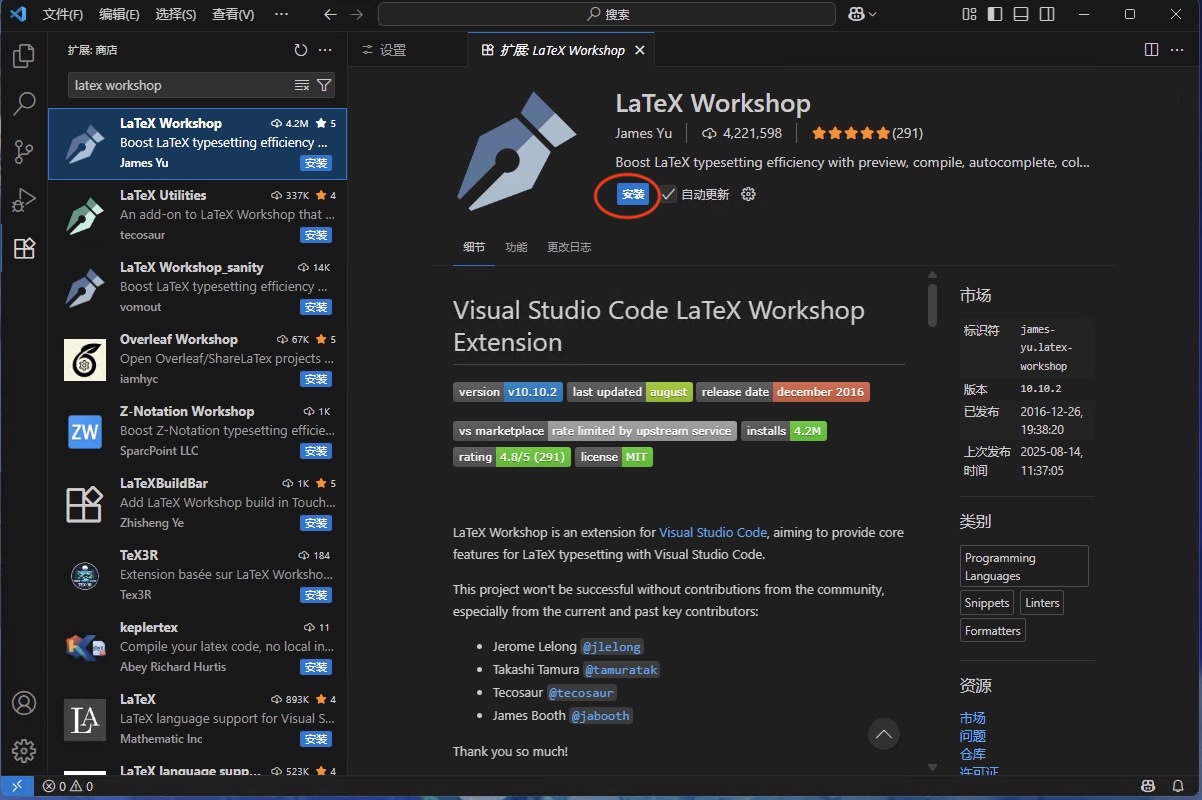Install LaTeX Workshop from the detail page
Image resolution: width=1202 pixels, height=800 pixels.
(633, 194)
